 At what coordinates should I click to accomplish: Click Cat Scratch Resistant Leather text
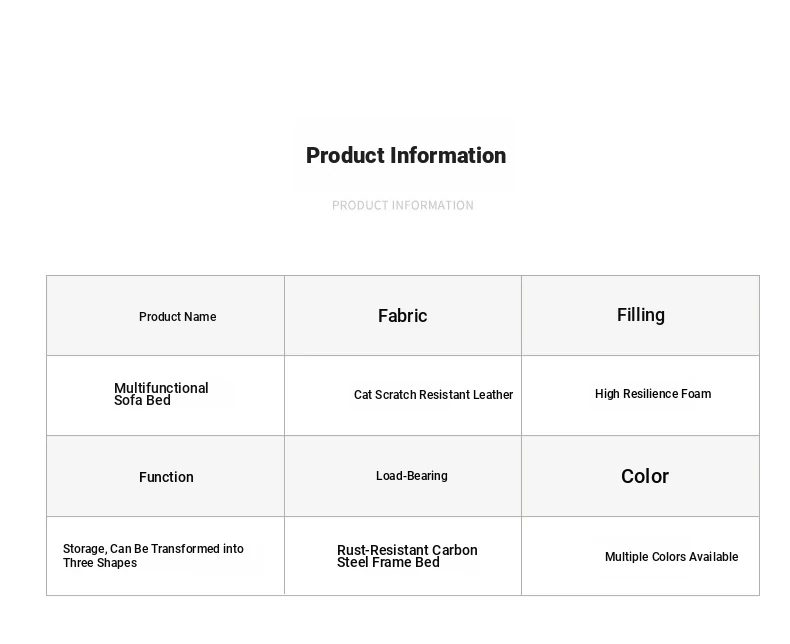coord(433,395)
